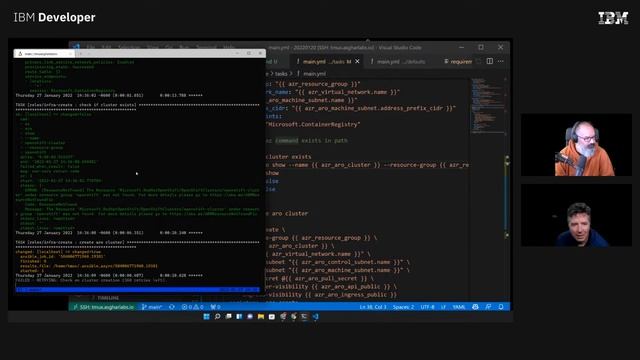Screen dimensions: 640x360
Task: Change indentation via Spaces: 2
Action: click(x=403, y=307)
